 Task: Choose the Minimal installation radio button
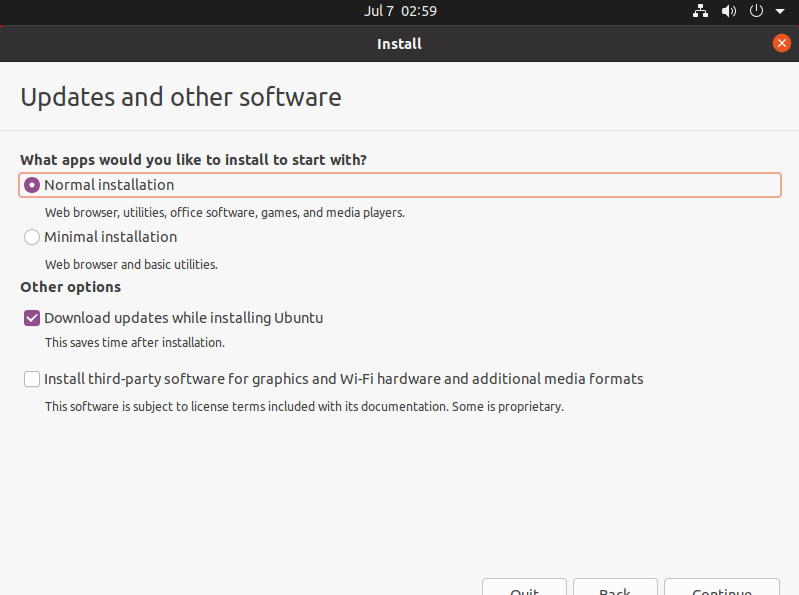pyautogui.click(x=32, y=237)
